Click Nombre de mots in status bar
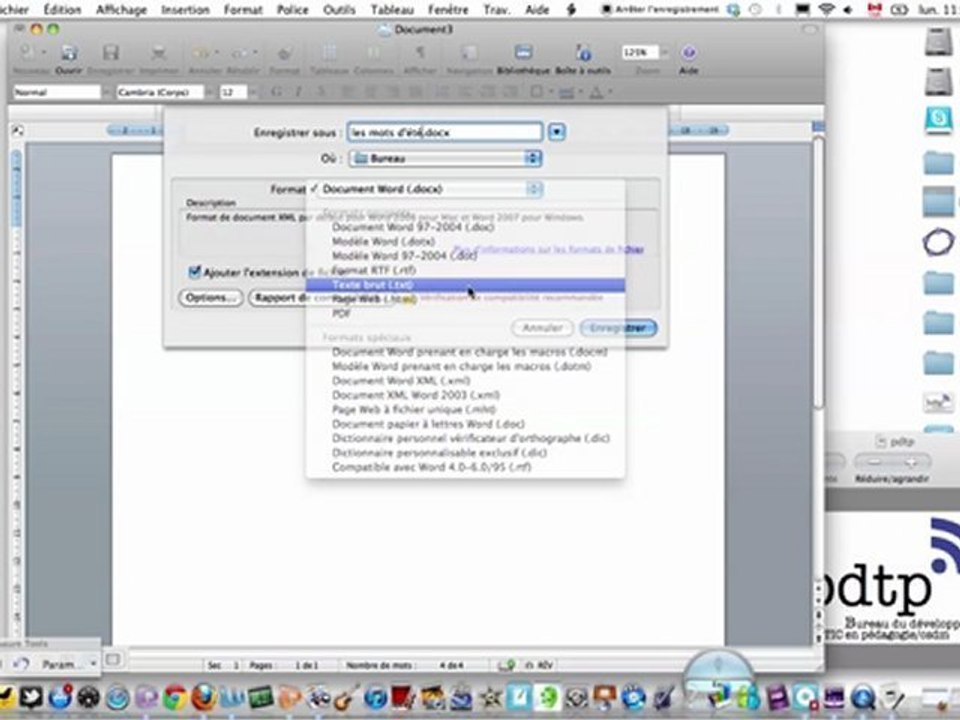 pos(380,665)
